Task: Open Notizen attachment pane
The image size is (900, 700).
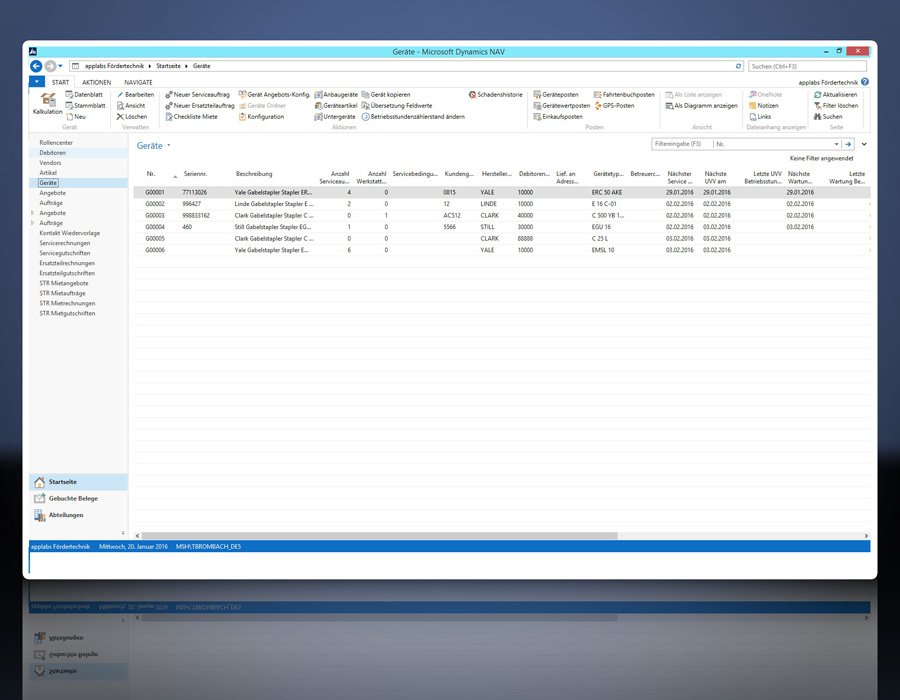Action: click(763, 106)
